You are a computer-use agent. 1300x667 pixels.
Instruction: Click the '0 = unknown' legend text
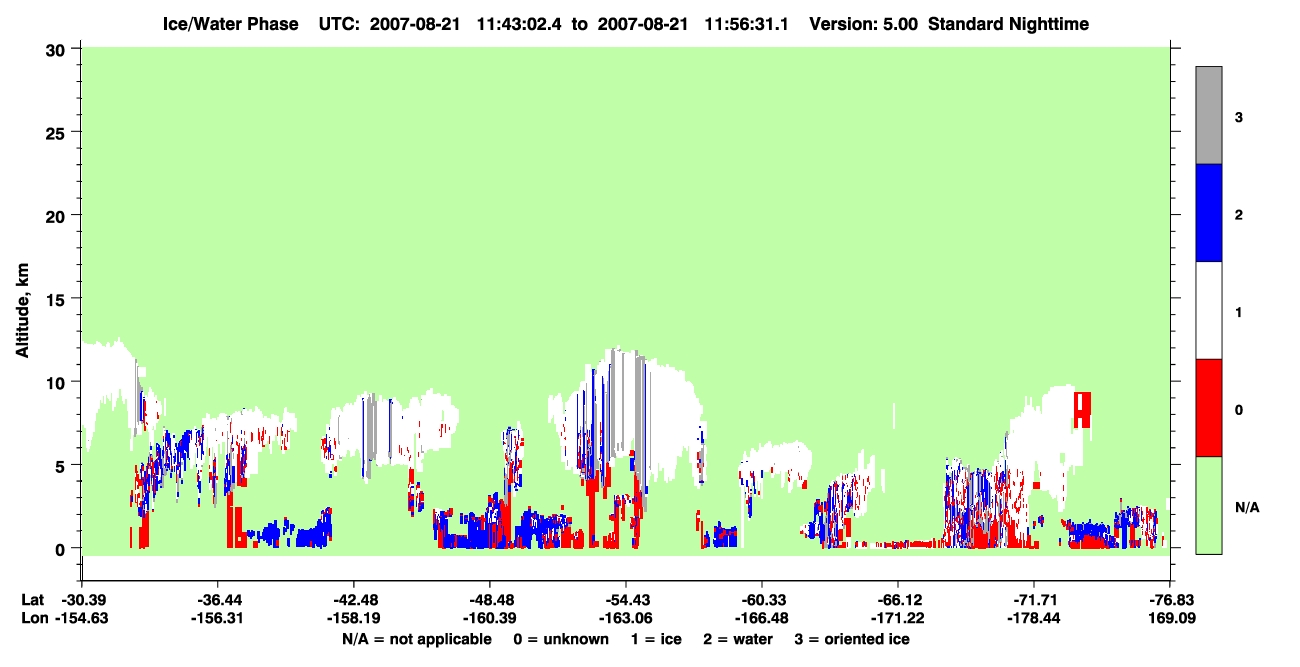(x=560, y=639)
